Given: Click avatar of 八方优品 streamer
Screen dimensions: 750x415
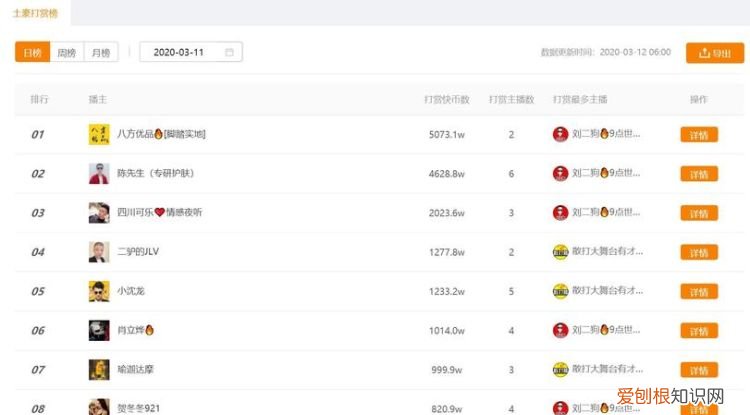Looking at the screenshot, I should [x=98, y=134].
